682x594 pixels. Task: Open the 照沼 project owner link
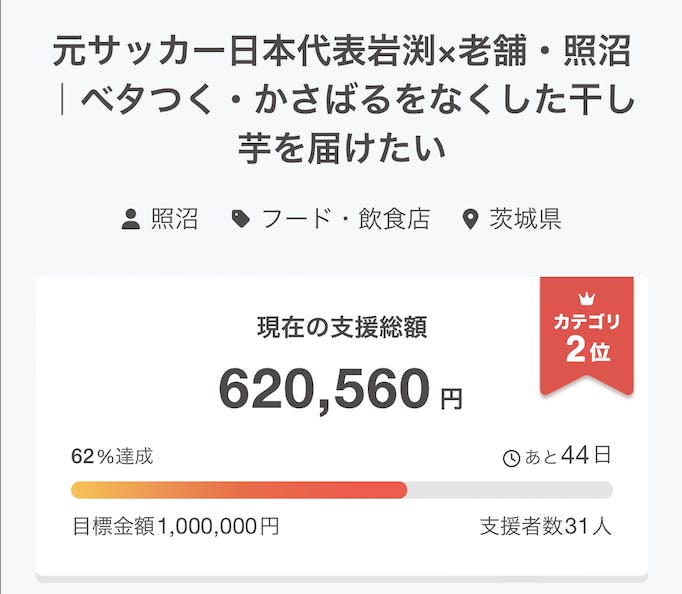pyautogui.click(x=174, y=220)
